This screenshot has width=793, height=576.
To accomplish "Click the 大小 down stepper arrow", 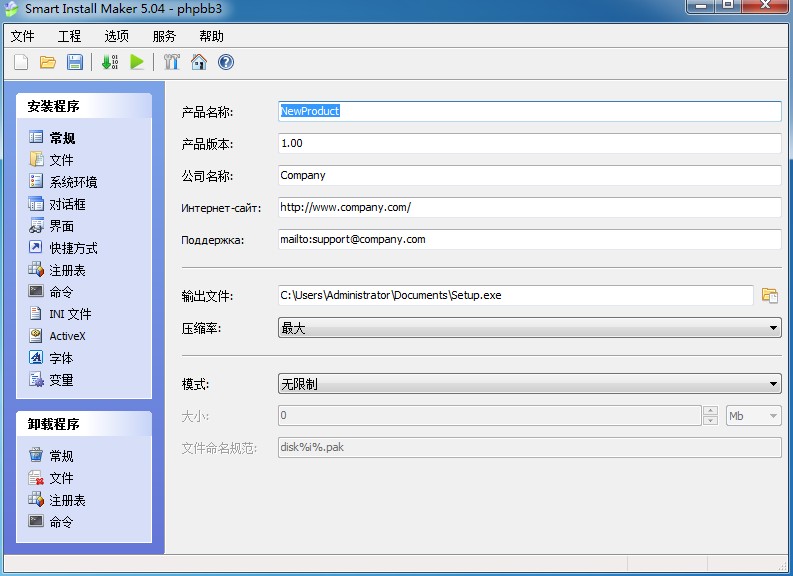I will (x=711, y=421).
